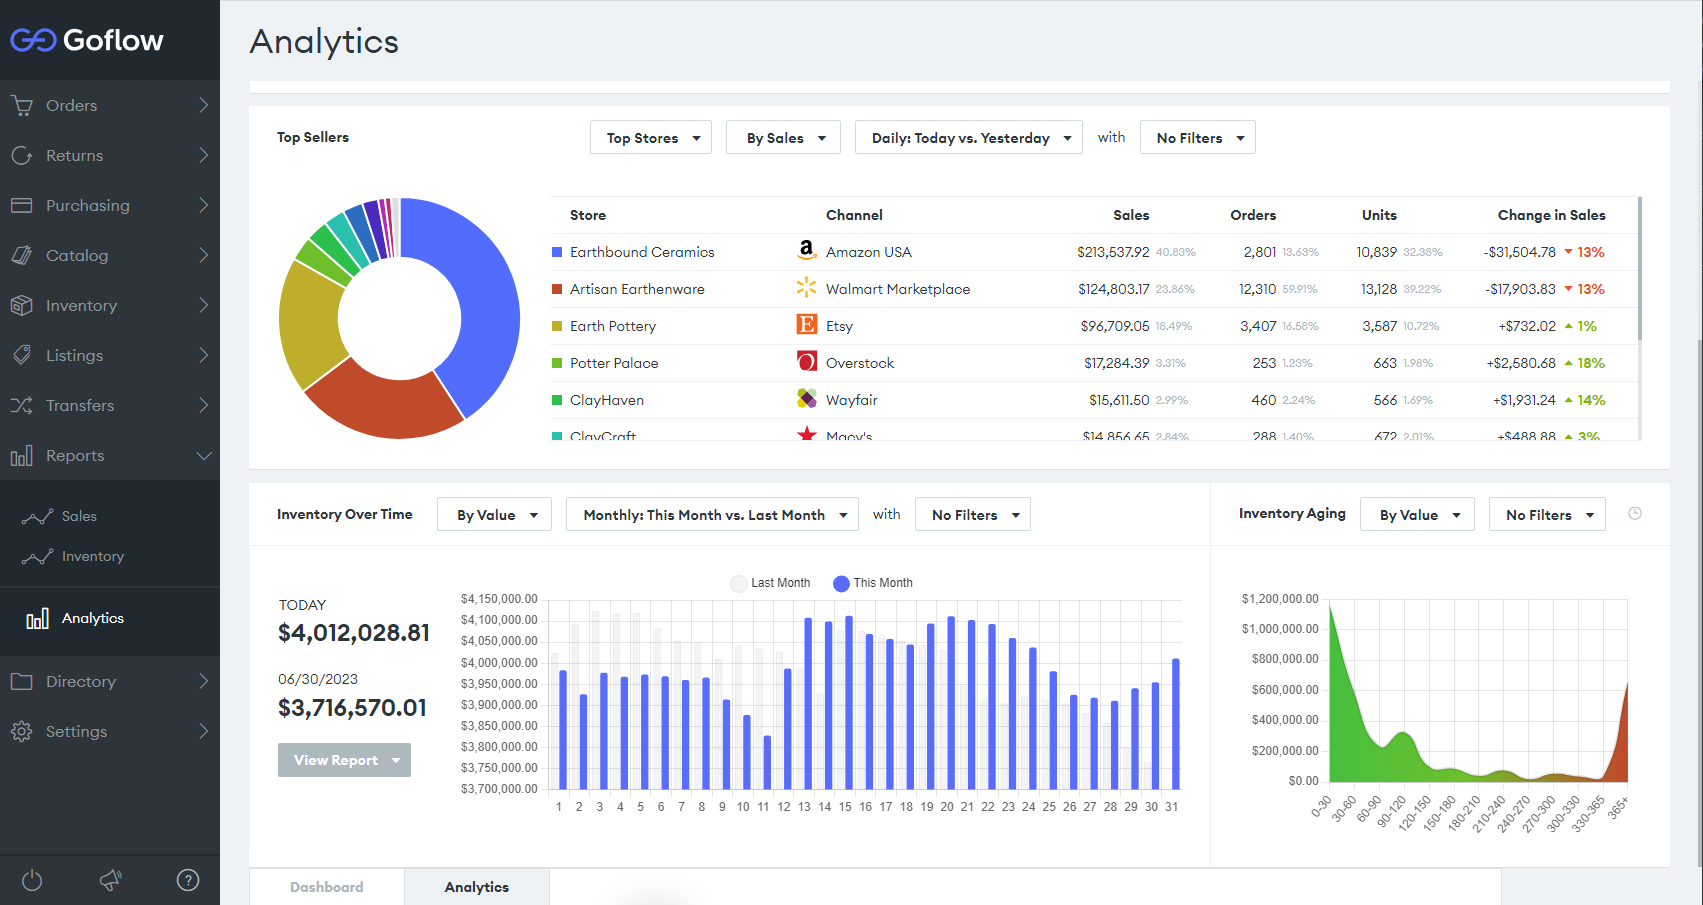The width and height of the screenshot is (1703, 905).
Task: Click the Settings gear icon
Action: pyautogui.click(x=22, y=731)
